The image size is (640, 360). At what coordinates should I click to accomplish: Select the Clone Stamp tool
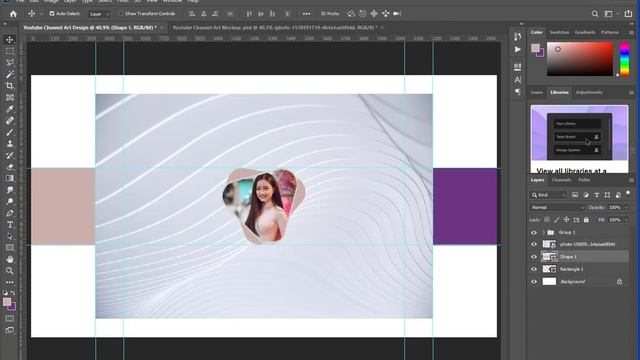(x=10, y=143)
